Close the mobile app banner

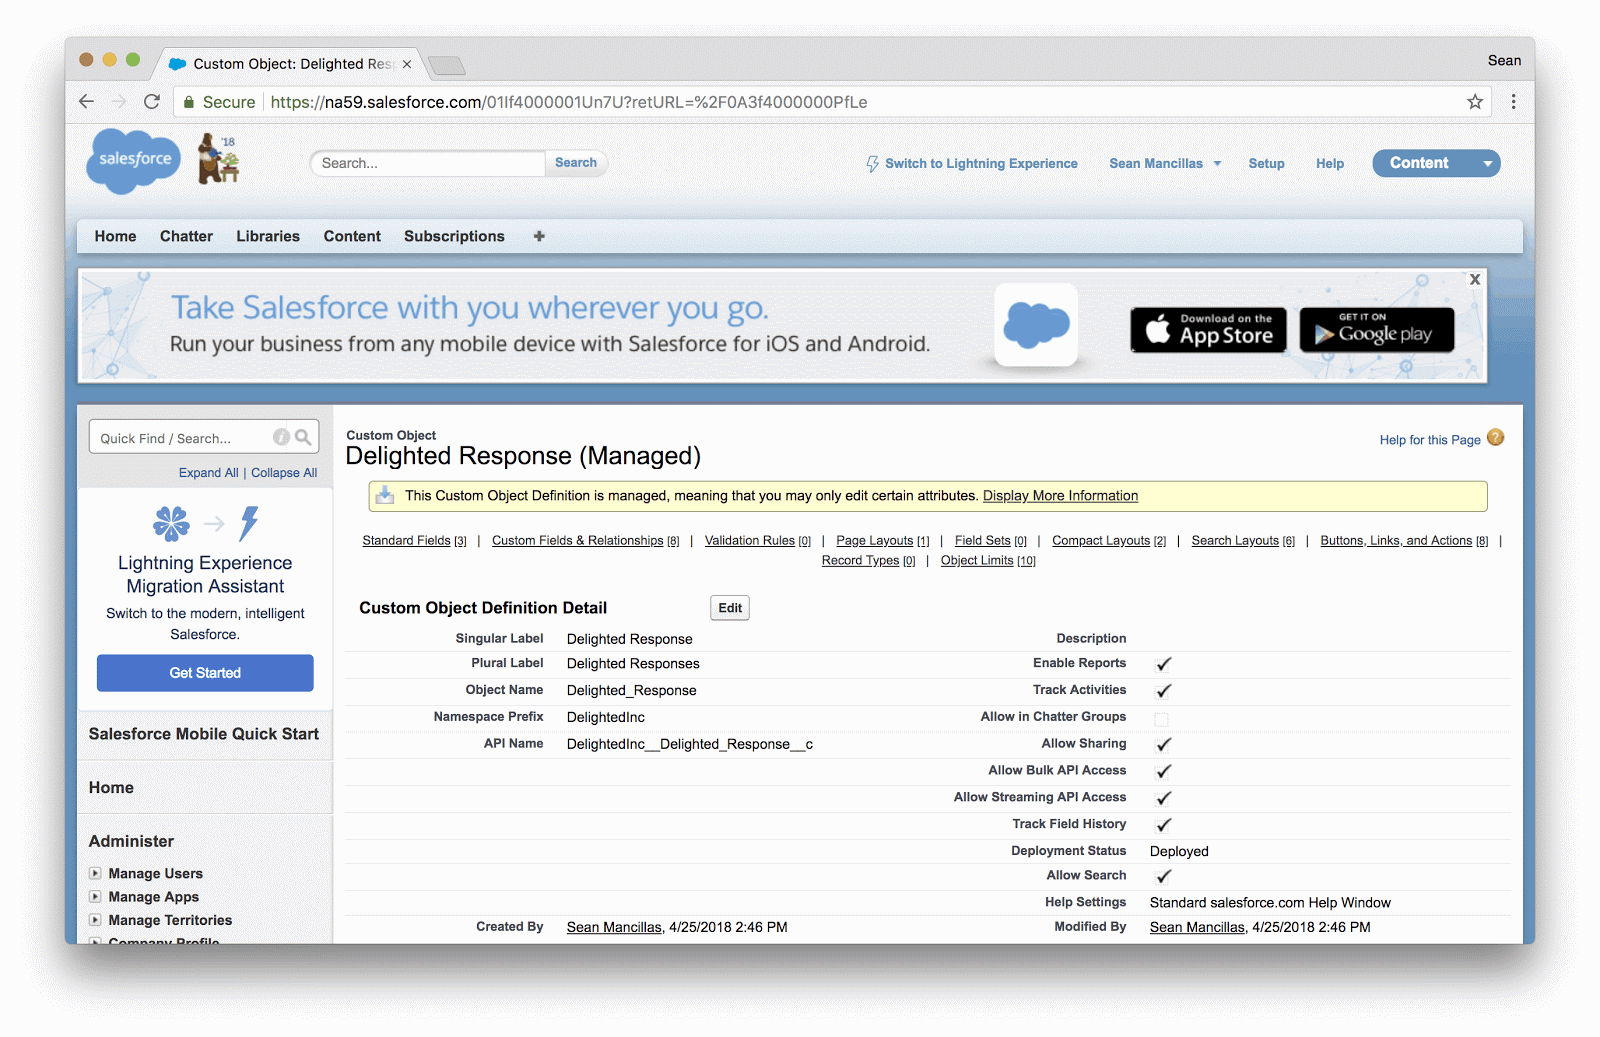tap(1475, 280)
